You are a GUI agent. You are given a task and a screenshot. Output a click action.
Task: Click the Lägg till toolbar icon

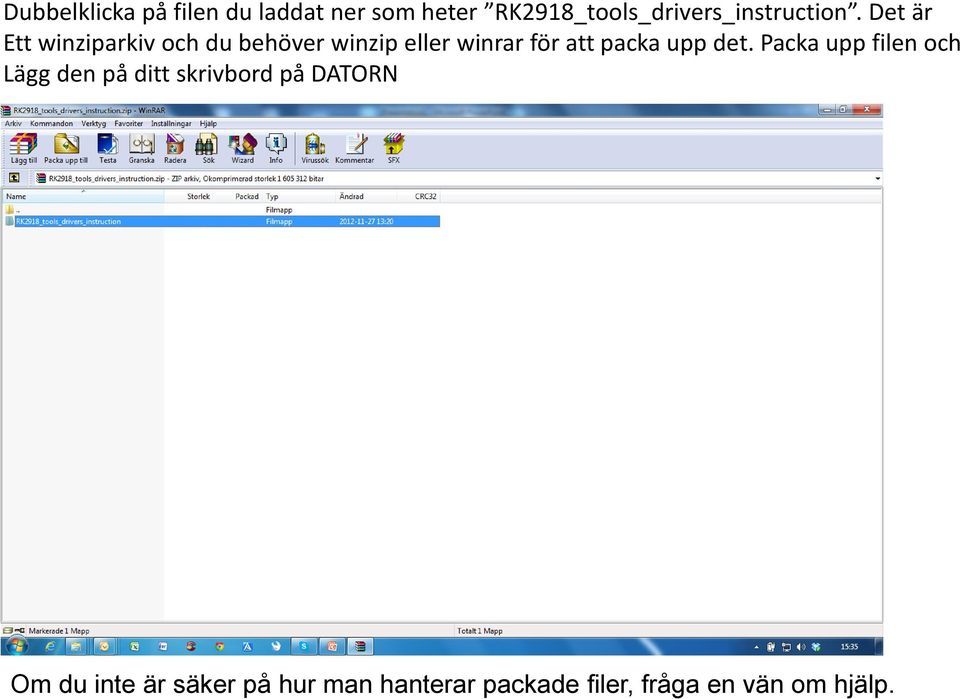click(x=23, y=149)
